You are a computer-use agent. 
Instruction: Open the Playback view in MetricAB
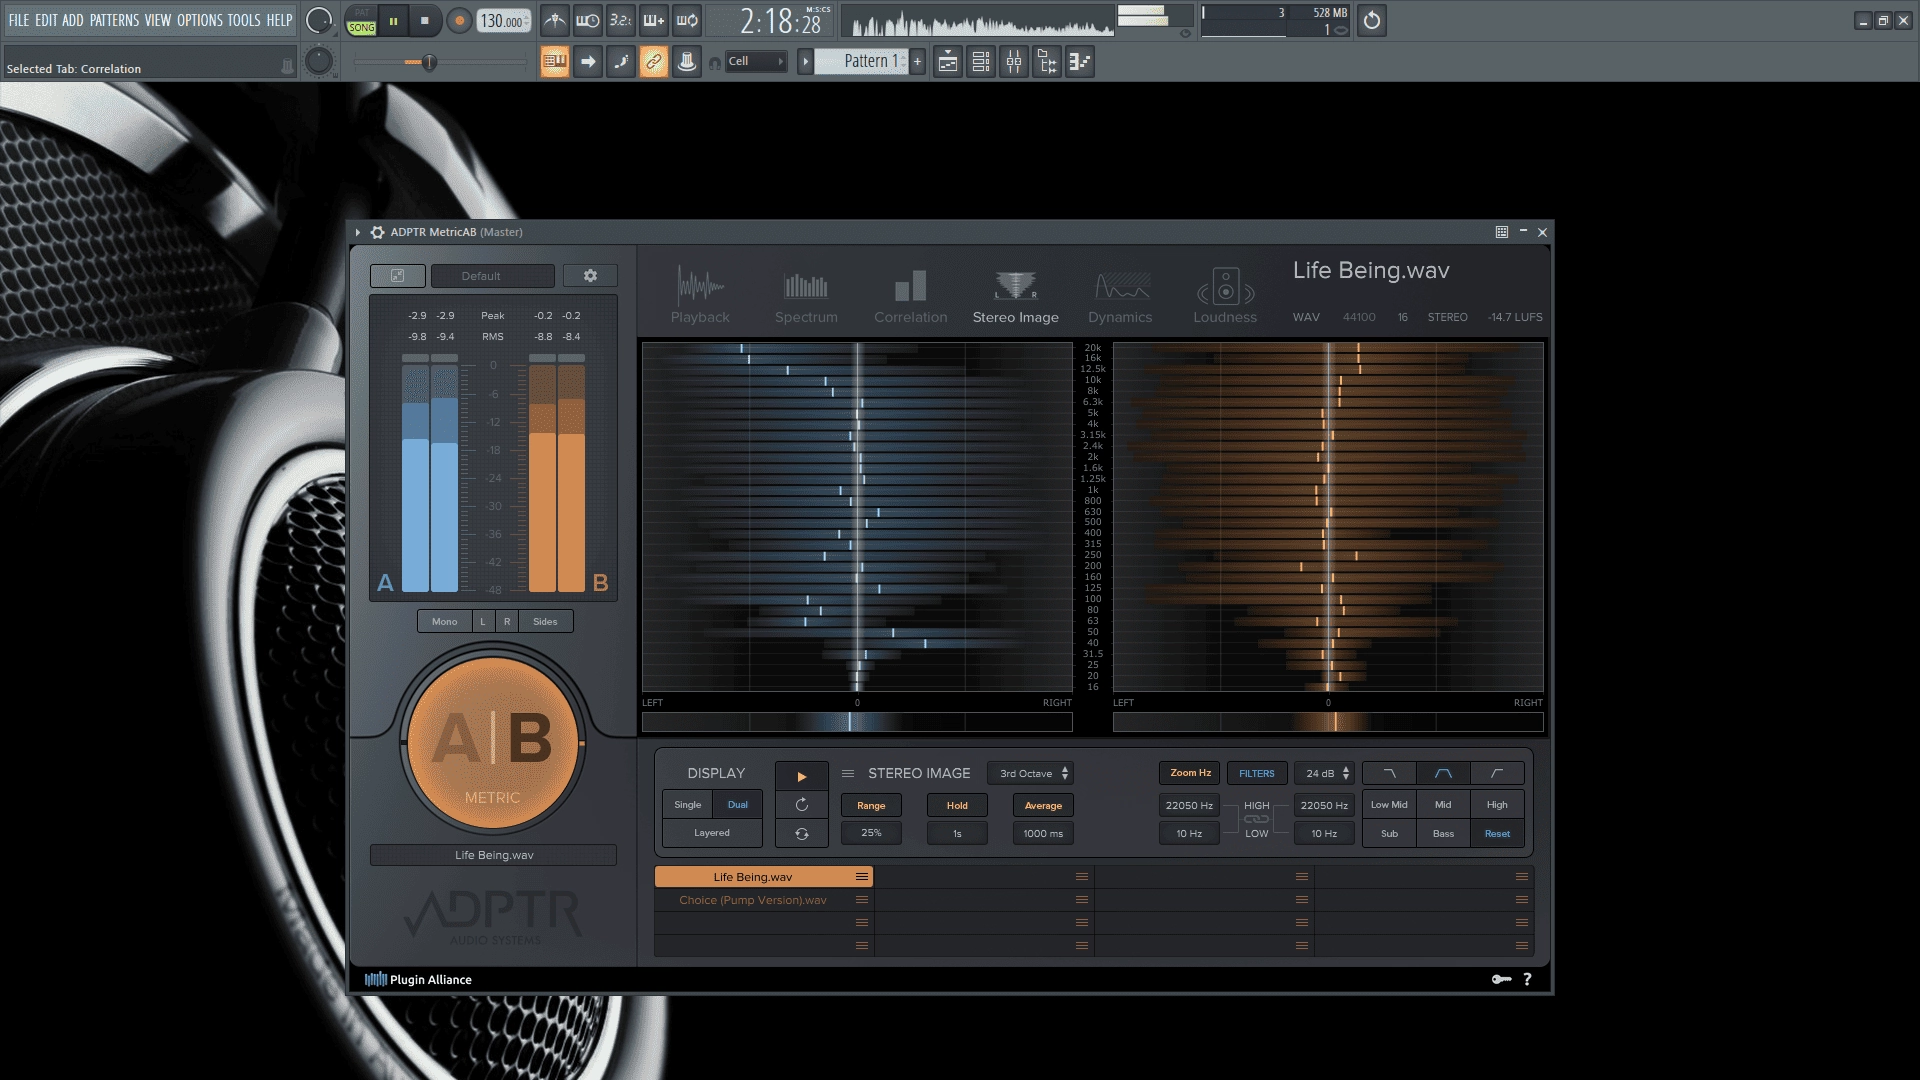tap(700, 295)
